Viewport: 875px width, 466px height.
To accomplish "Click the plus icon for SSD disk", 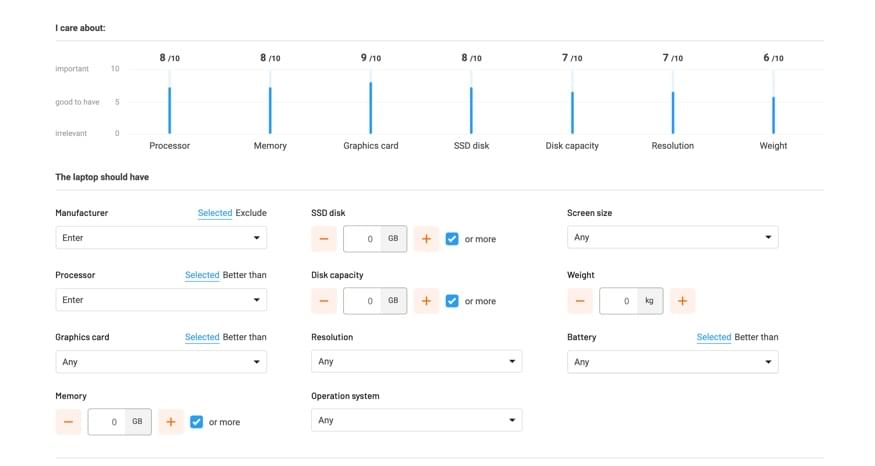I will click(x=426, y=239).
